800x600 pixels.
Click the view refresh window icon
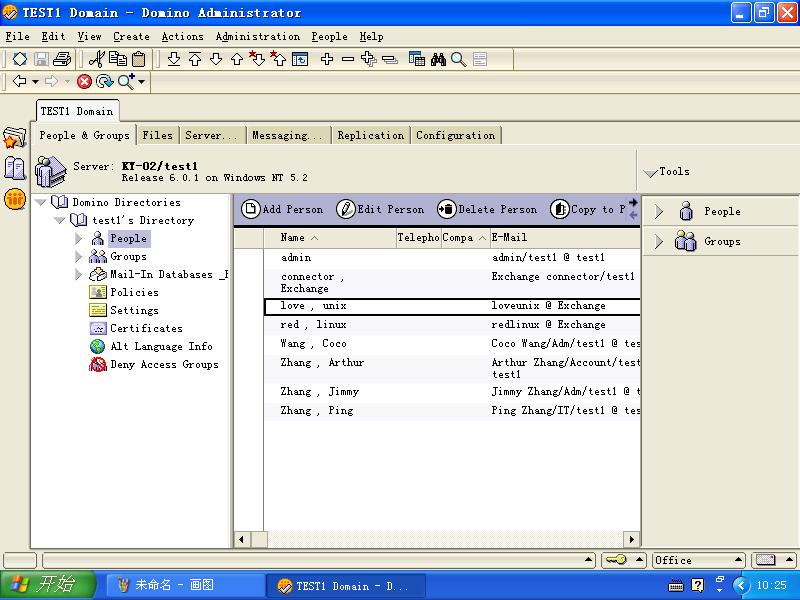pos(300,59)
